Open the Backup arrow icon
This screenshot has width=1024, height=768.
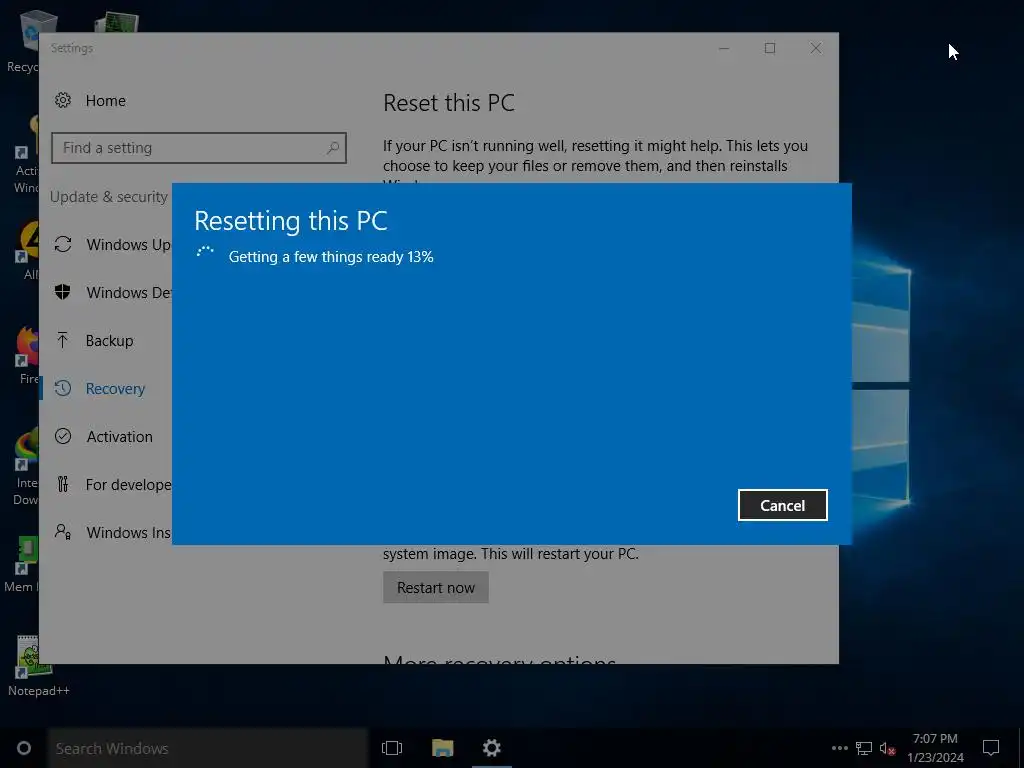(63, 340)
